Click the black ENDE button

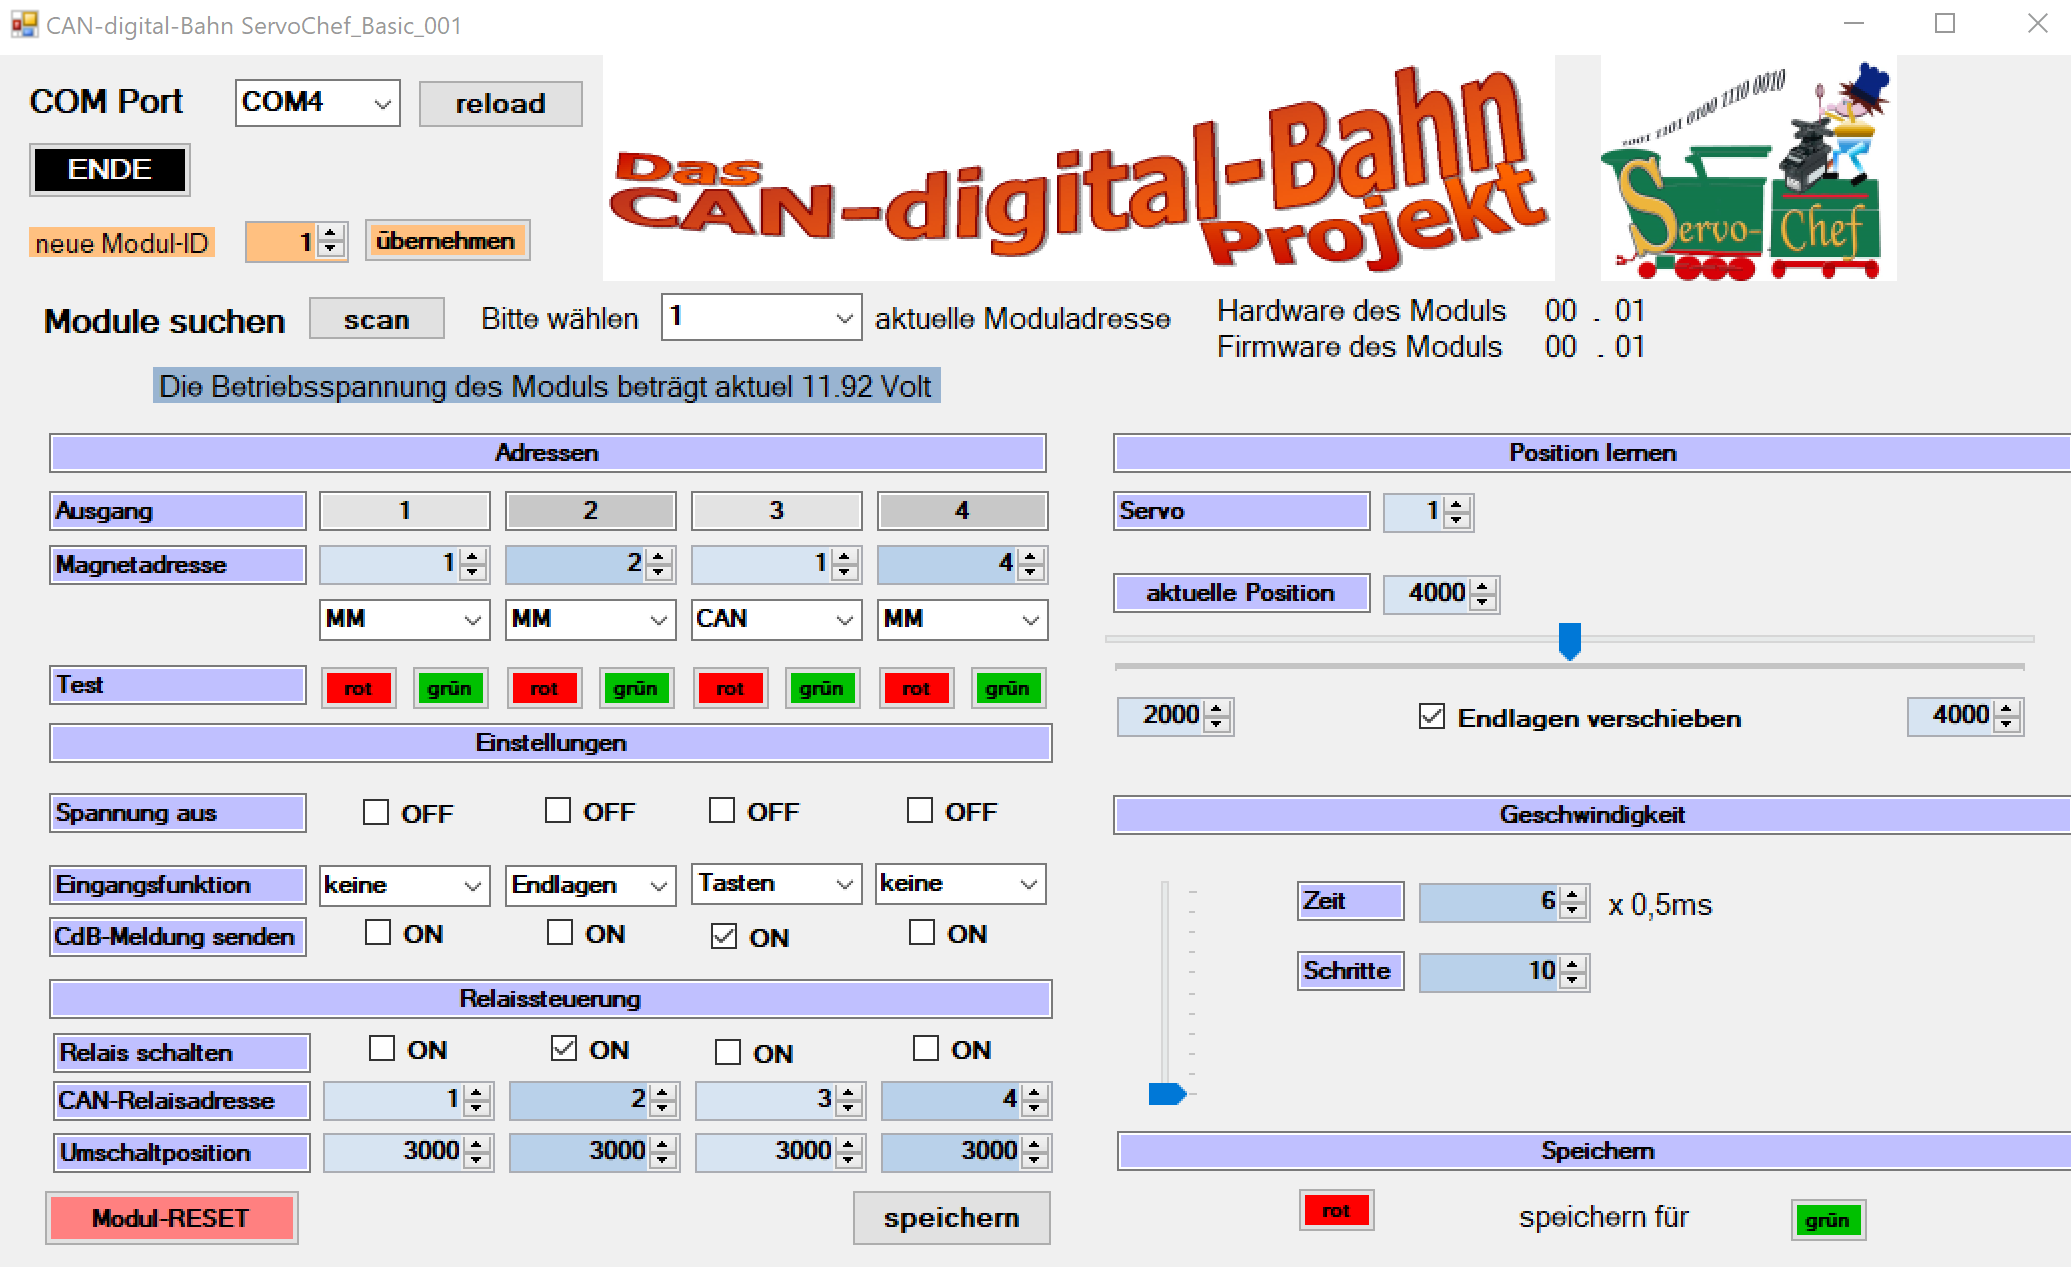[110, 169]
